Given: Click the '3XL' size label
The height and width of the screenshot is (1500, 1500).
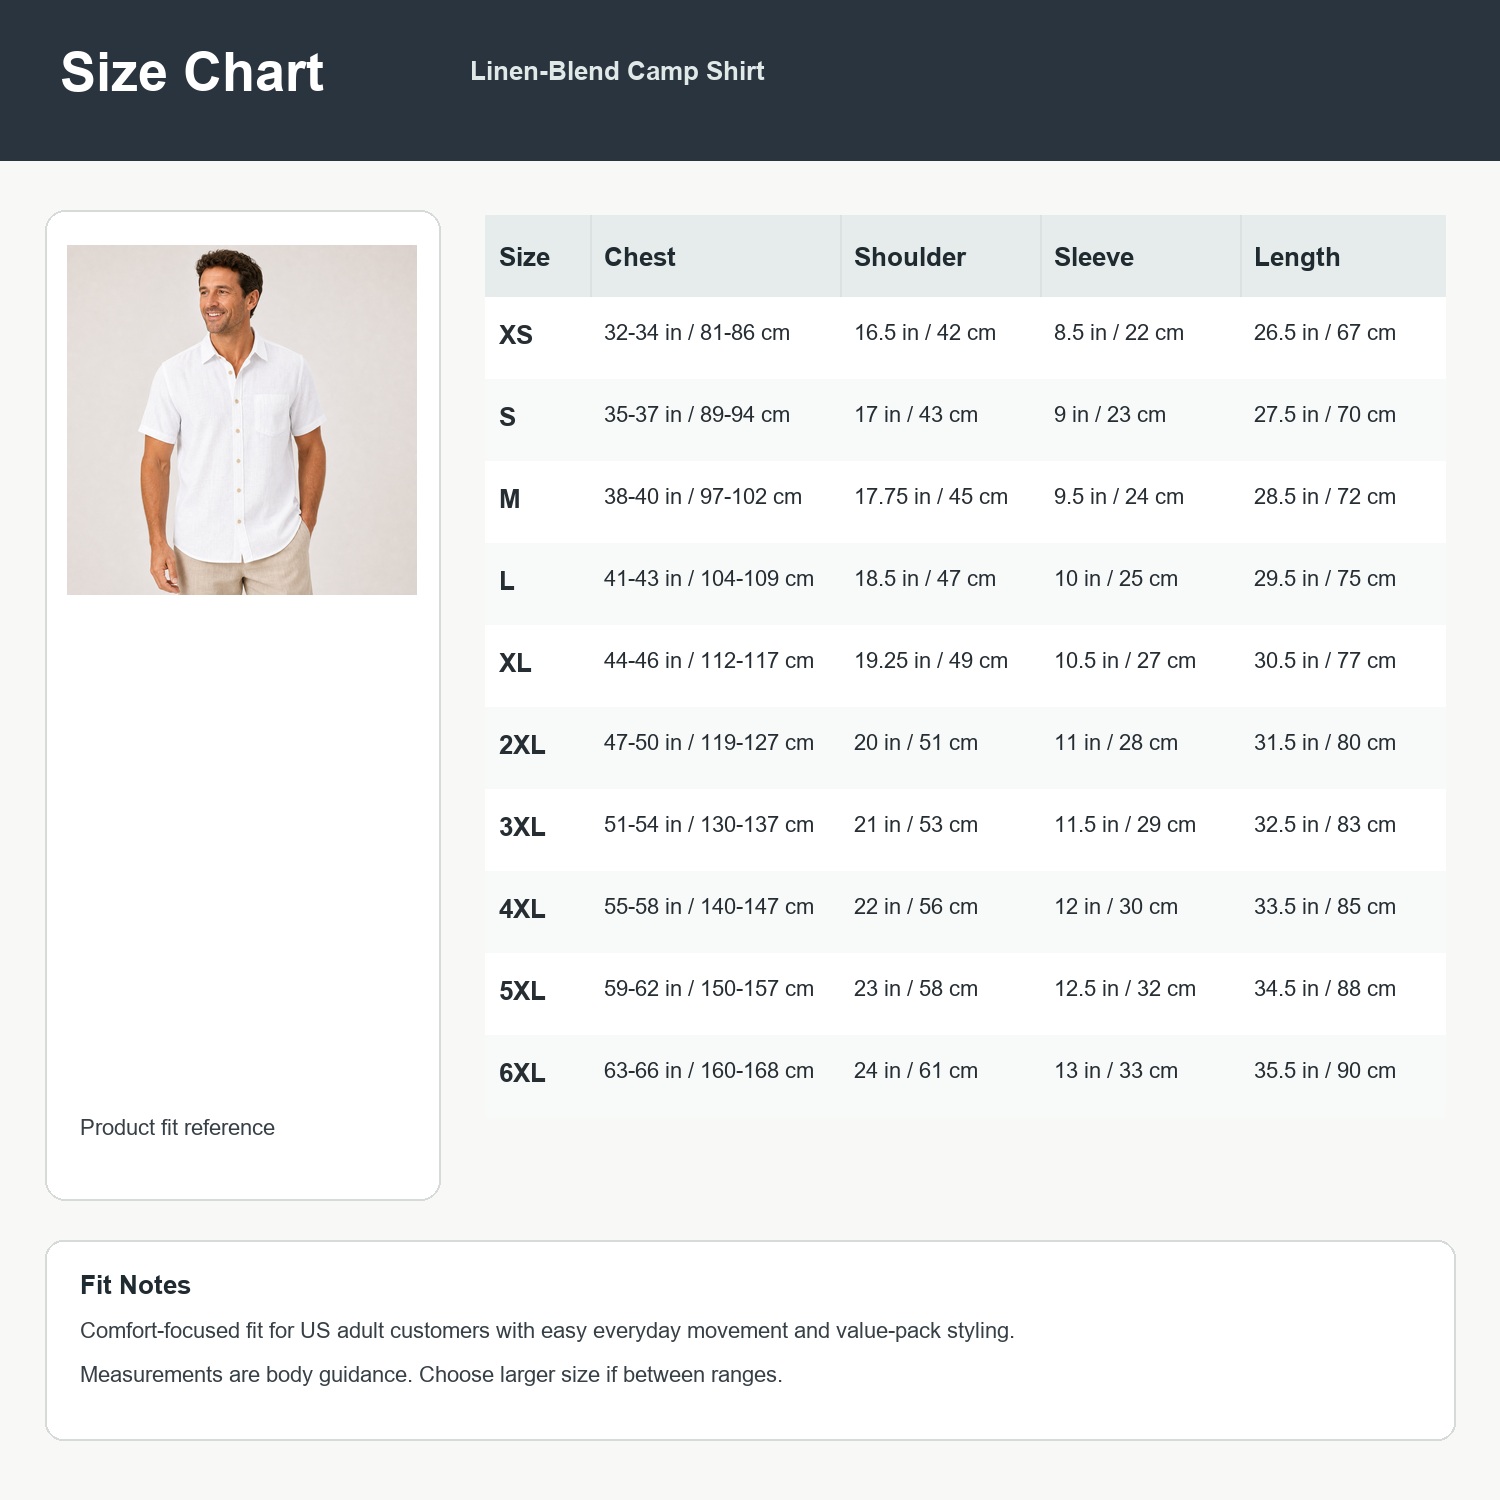Looking at the screenshot, I should [x=522, y=827].
